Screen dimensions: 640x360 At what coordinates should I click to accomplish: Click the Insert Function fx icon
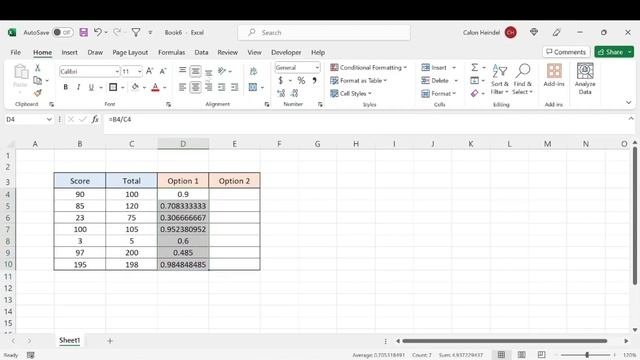click(x=95, y=119)
